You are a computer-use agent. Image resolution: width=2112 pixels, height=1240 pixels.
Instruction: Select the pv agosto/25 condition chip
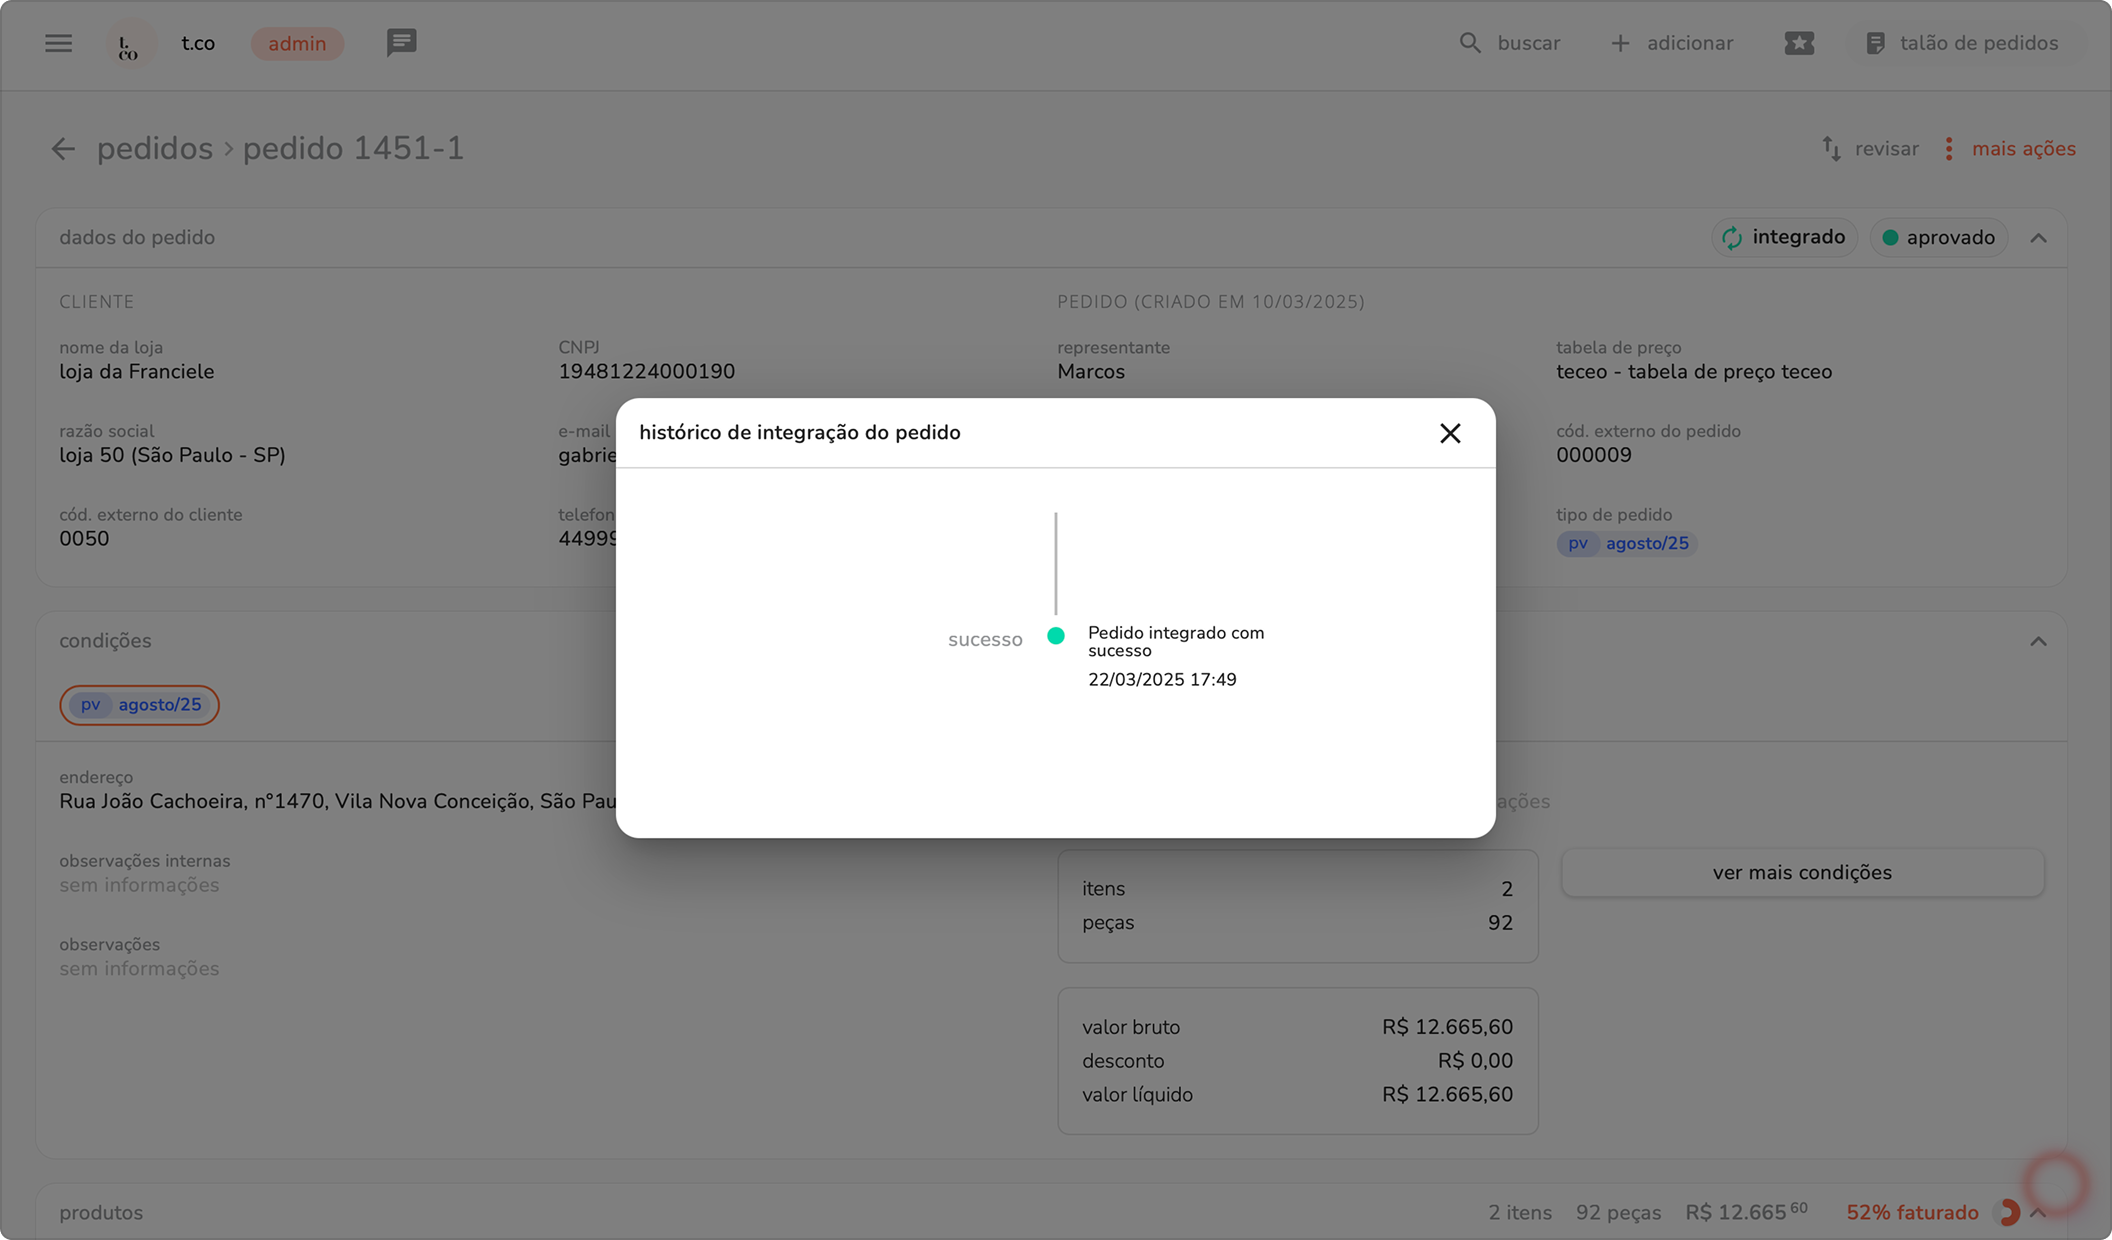click(x=139, y=705)
